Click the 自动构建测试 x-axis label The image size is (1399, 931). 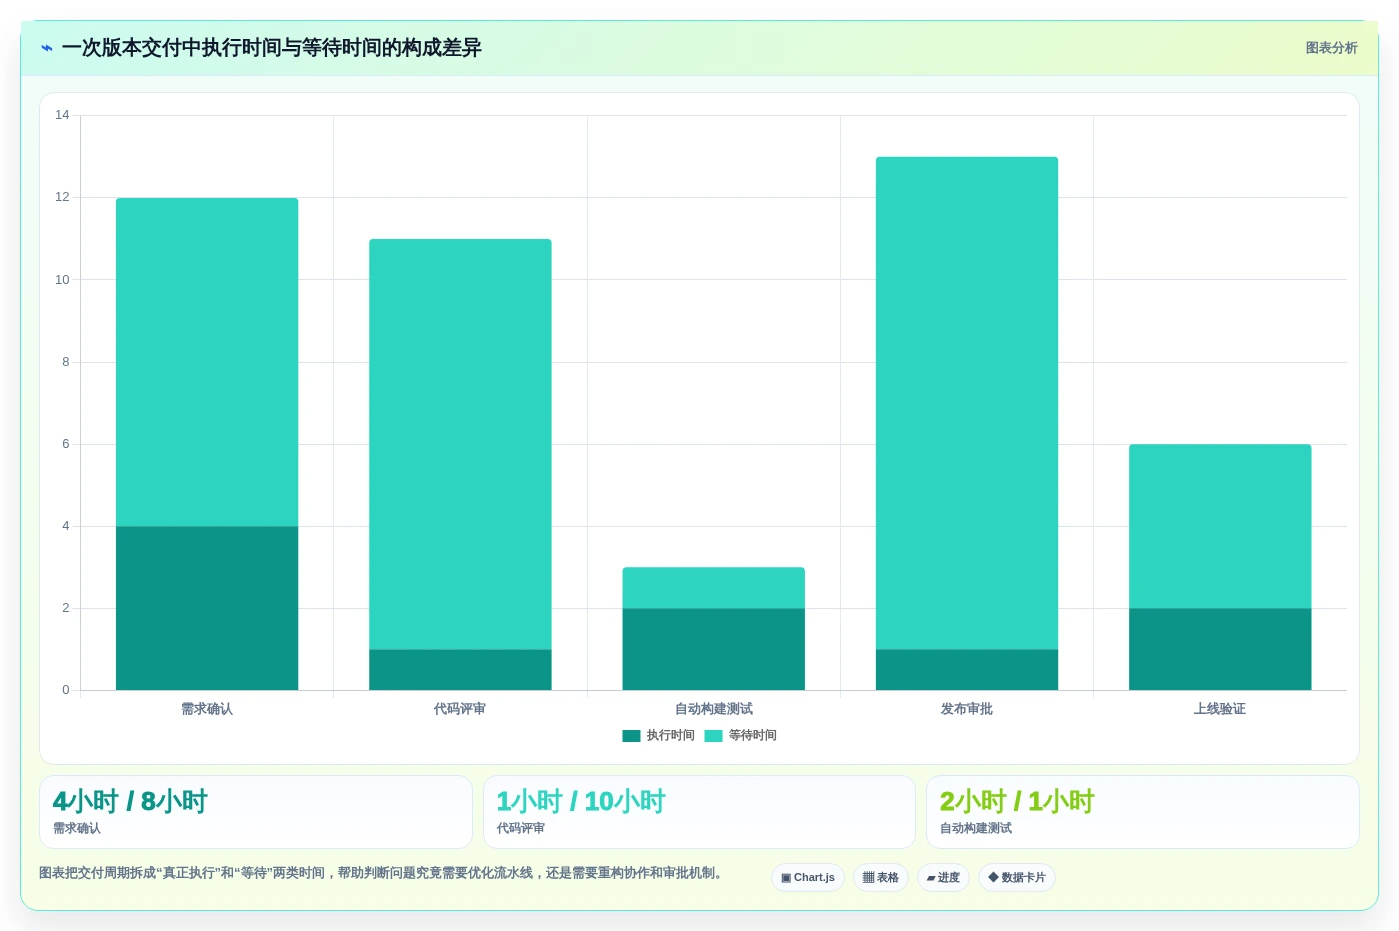[x=714, y=709]
